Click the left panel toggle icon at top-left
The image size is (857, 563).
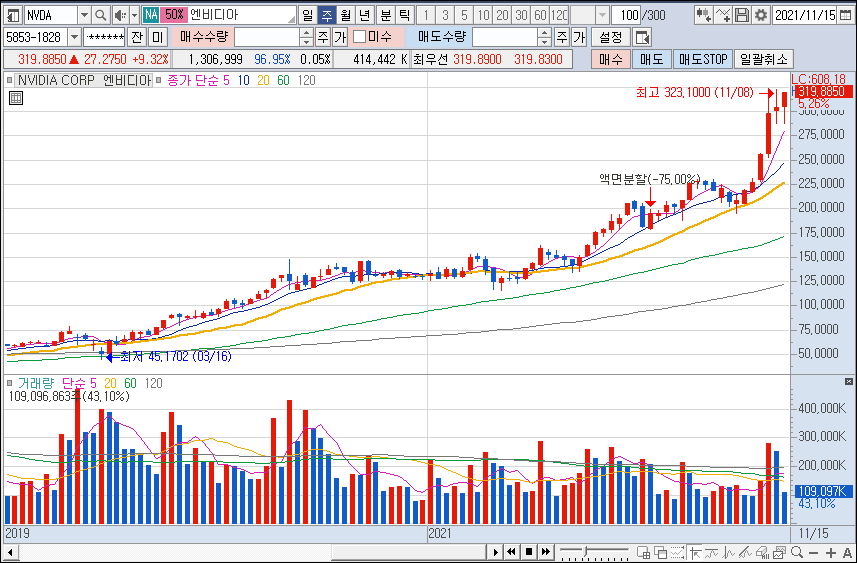pos(13,15)
